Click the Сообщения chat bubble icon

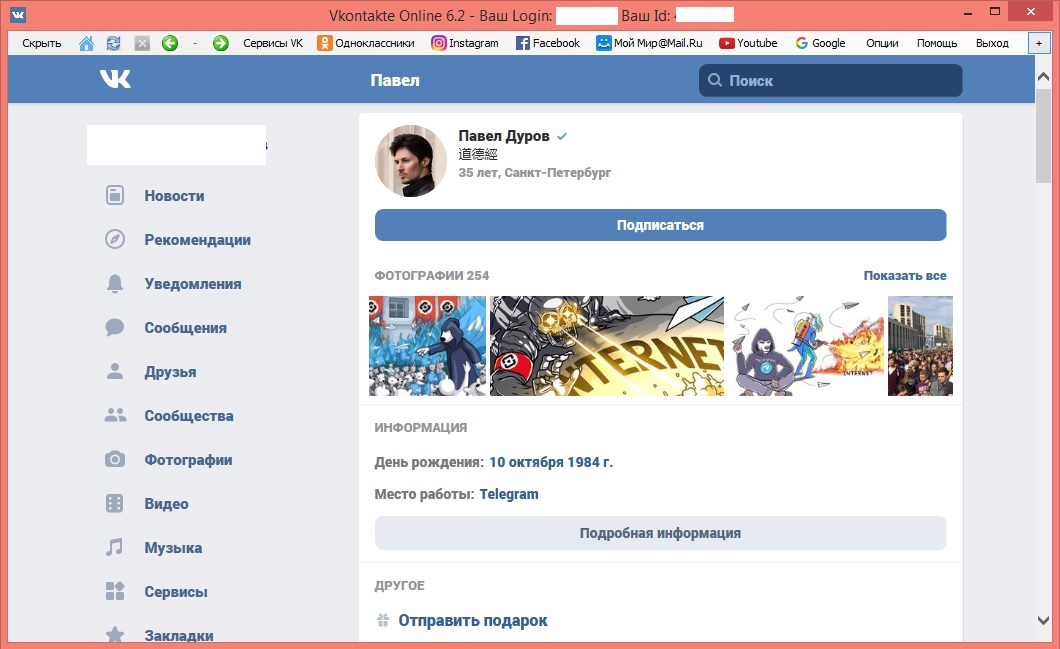tap(115, 328)
